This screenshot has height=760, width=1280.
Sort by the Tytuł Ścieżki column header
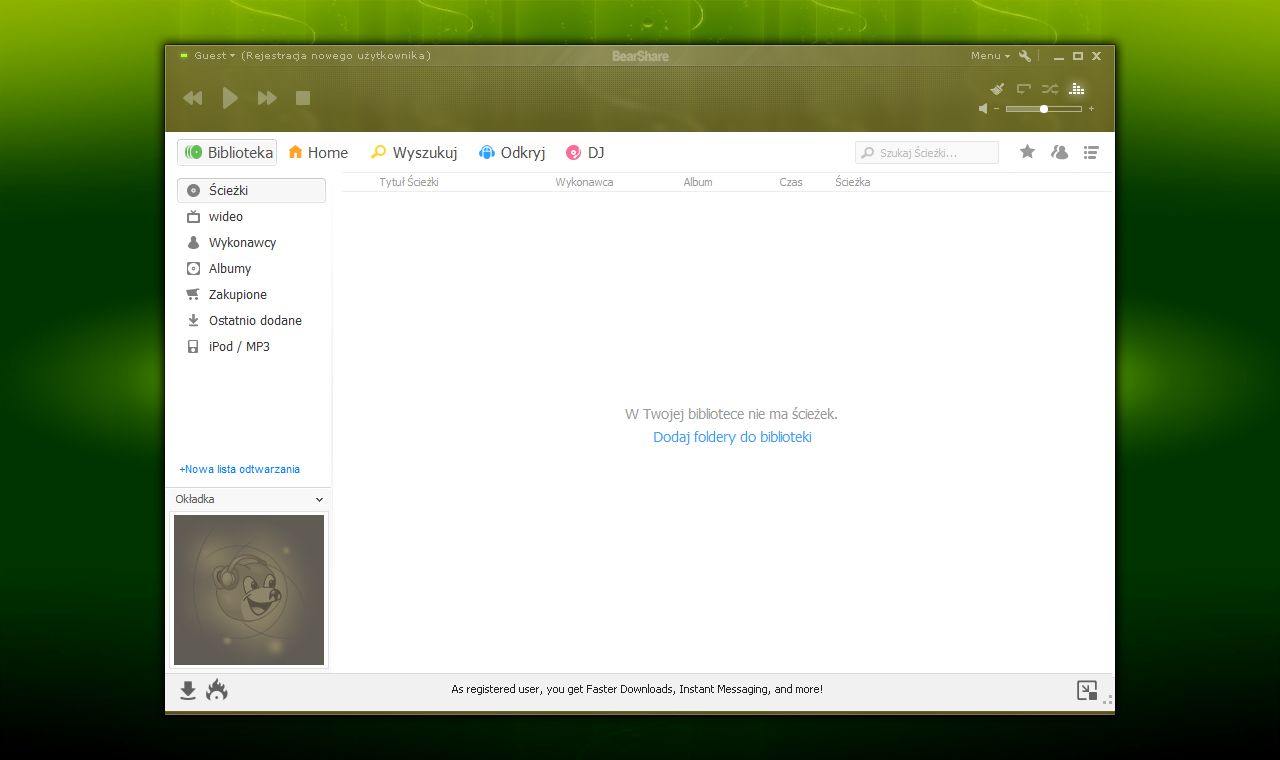pyautogui.click(x=409, y=182)
